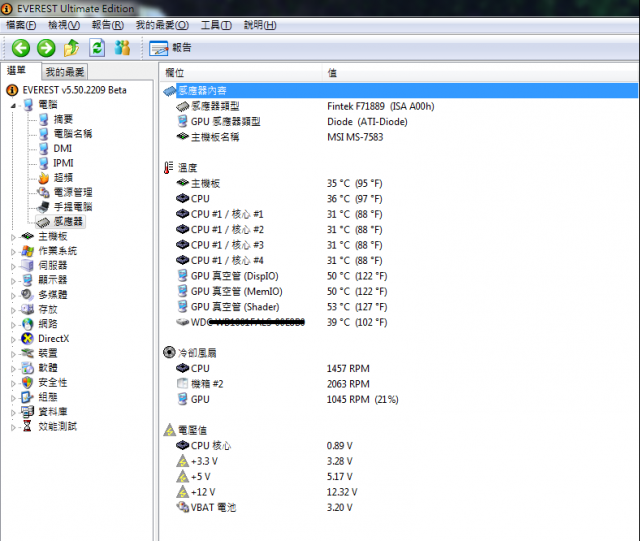Open the 工具(T) menu
640x541 pixels.
[x=216, y=25]
